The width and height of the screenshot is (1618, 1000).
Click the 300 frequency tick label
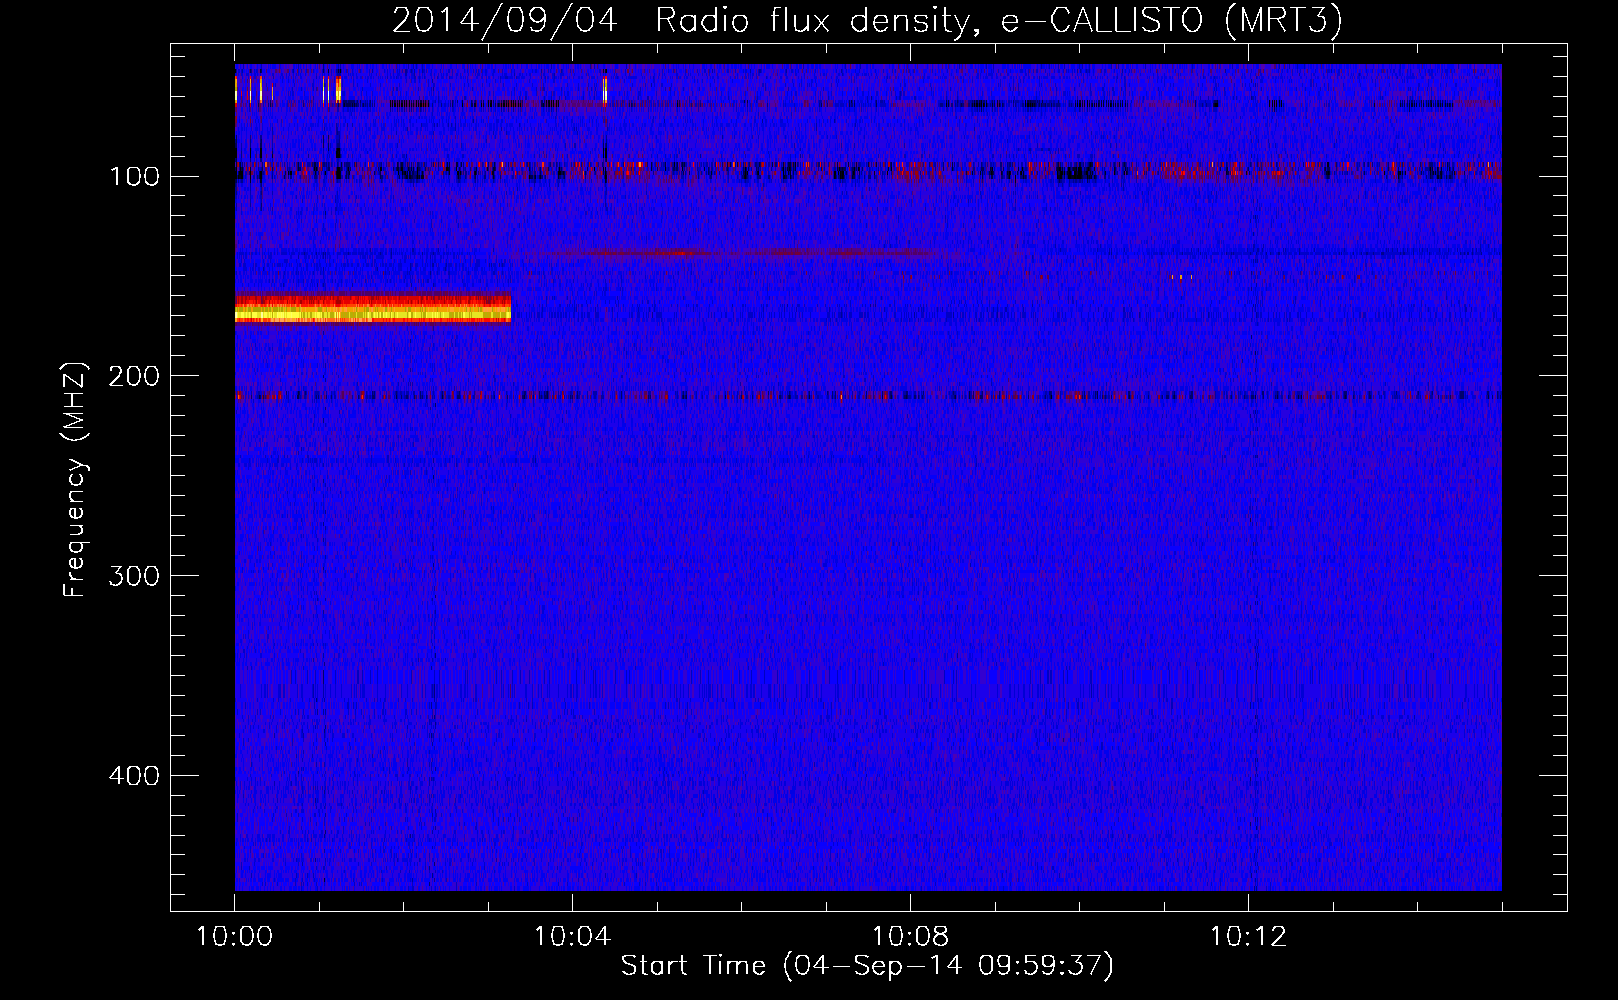coord(134,576)
